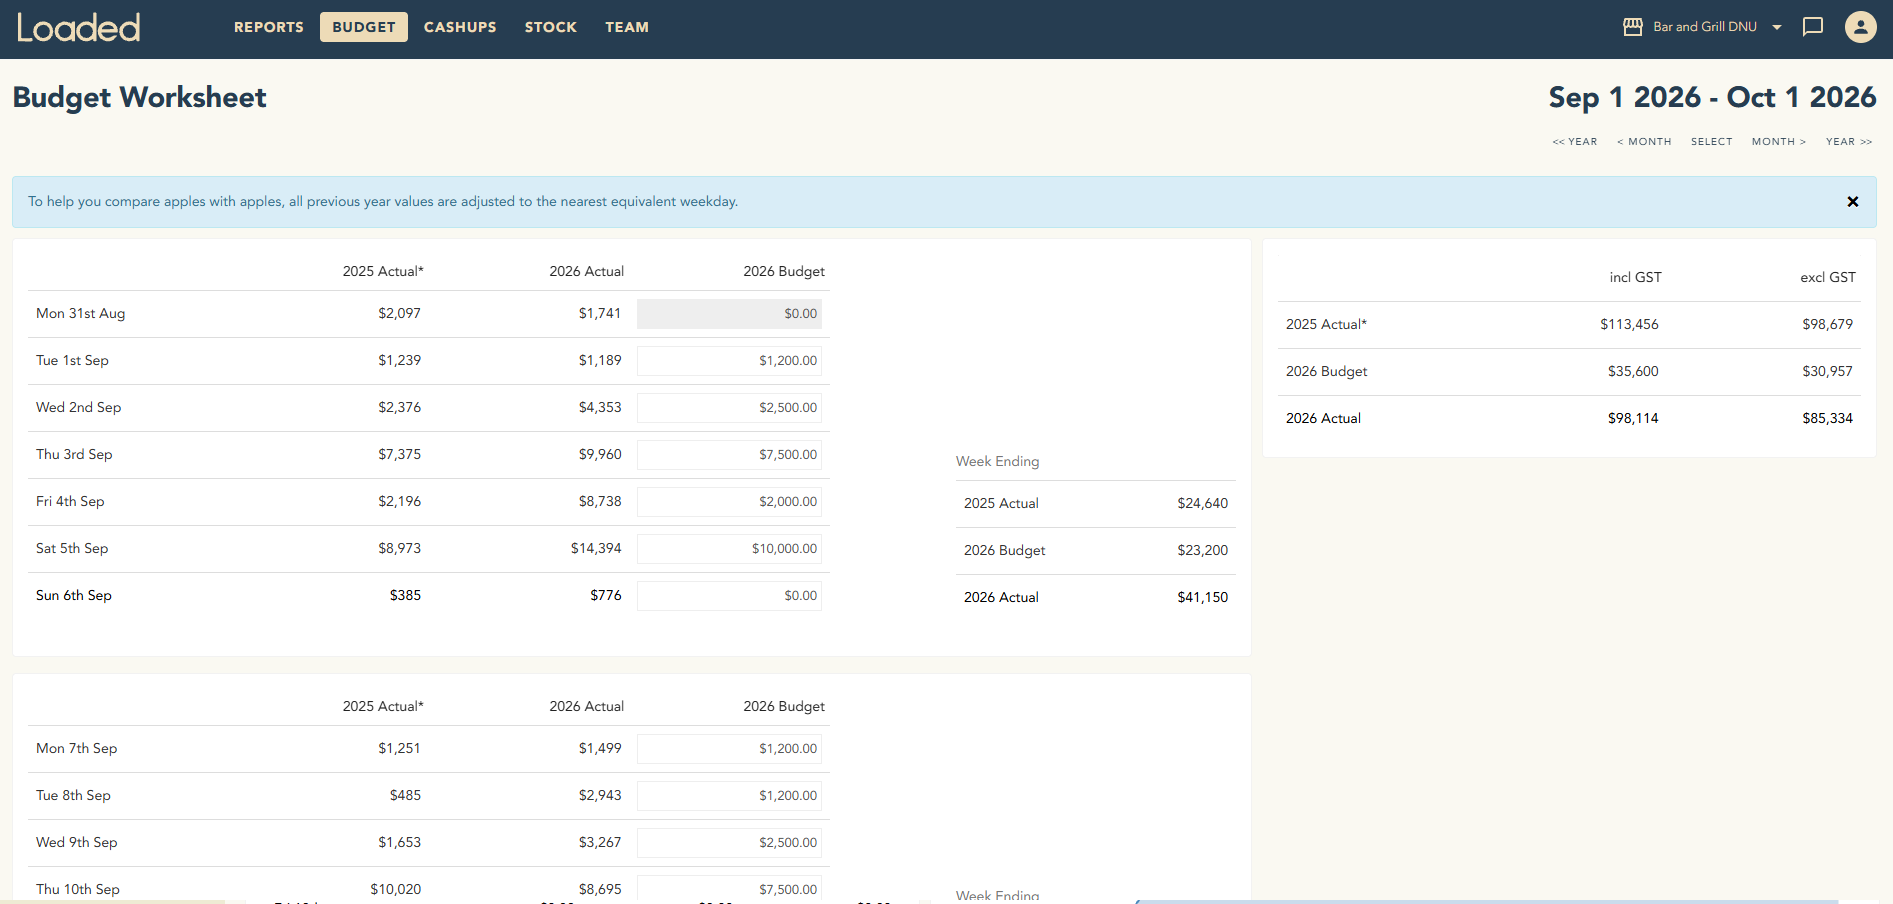Select the $9,960 value for Thu 3rd Sep
The image size is (1893, 904).
click(600, 455)
